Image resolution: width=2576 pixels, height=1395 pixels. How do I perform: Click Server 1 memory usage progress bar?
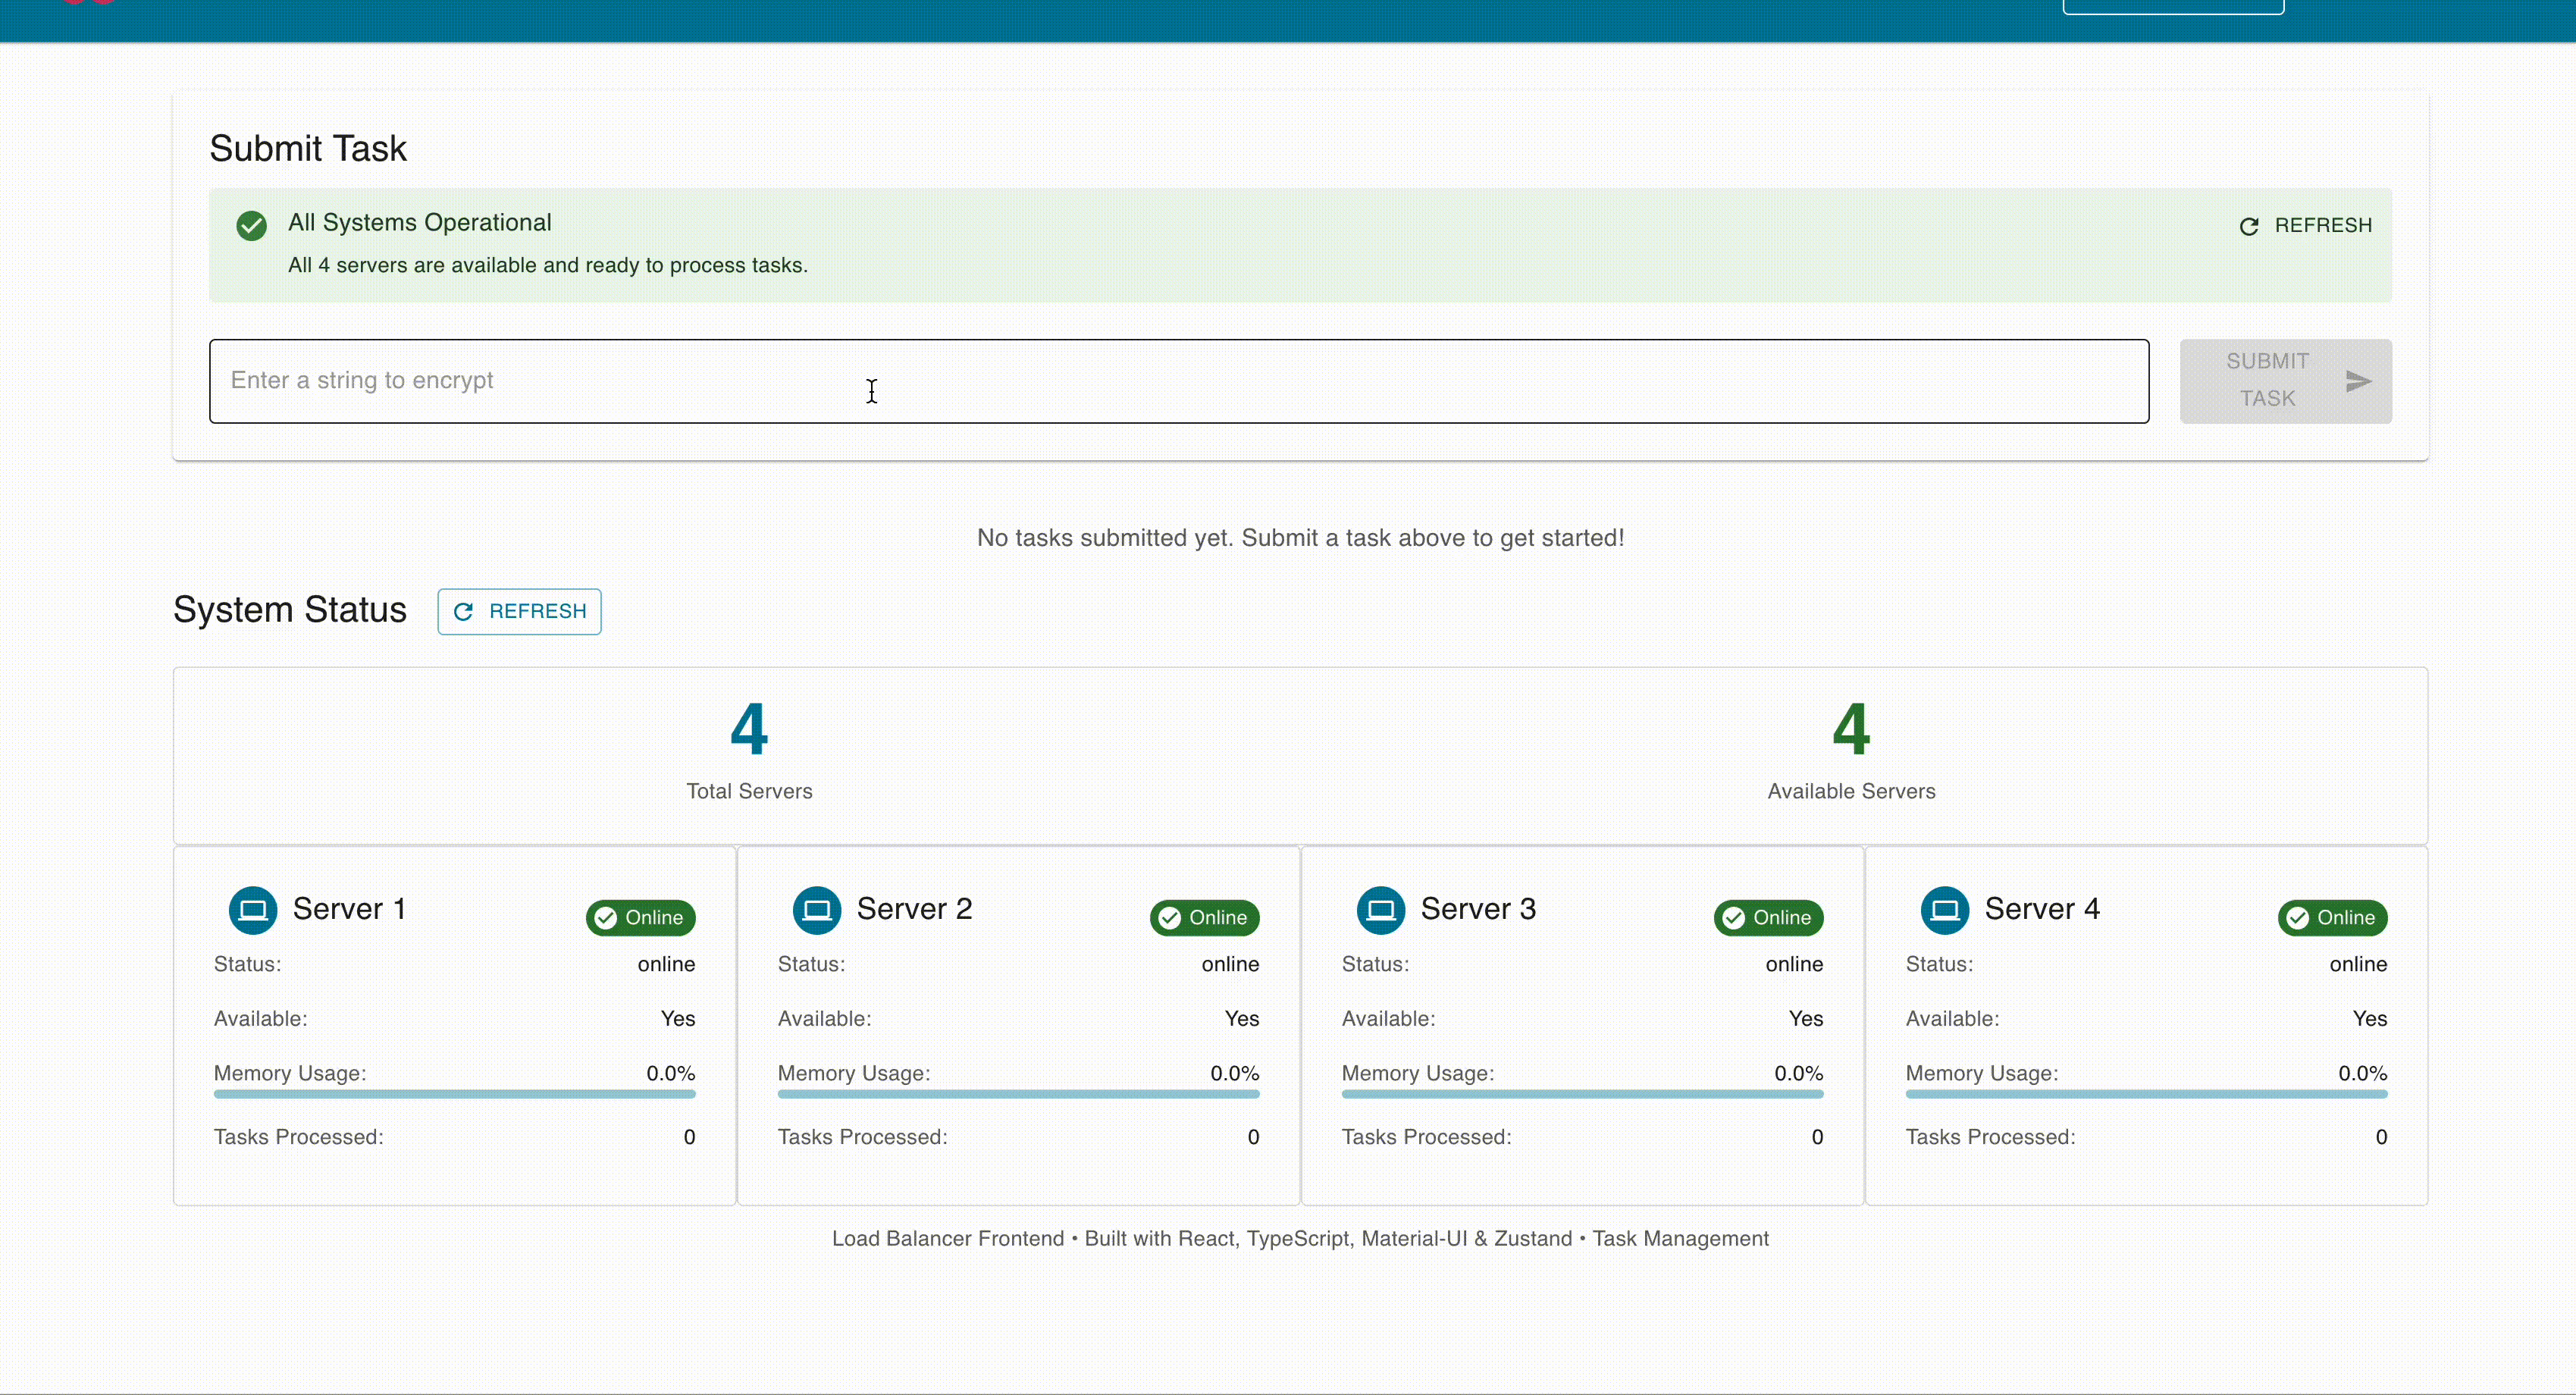coord(454,1094)
